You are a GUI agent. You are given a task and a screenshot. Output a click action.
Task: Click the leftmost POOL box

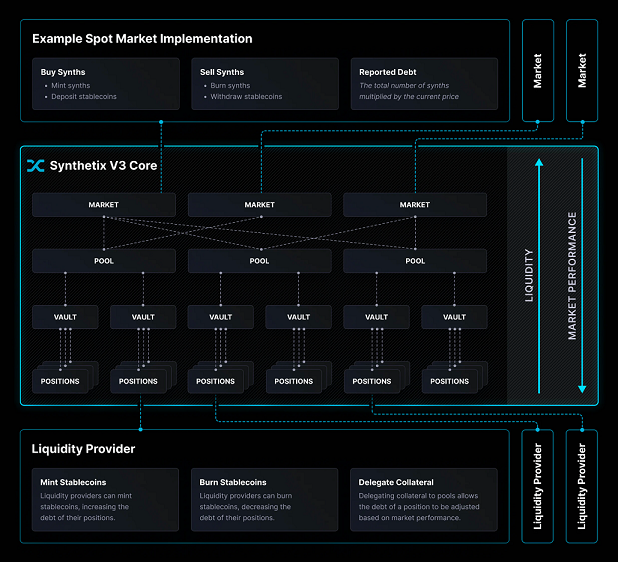click(104, 261)
